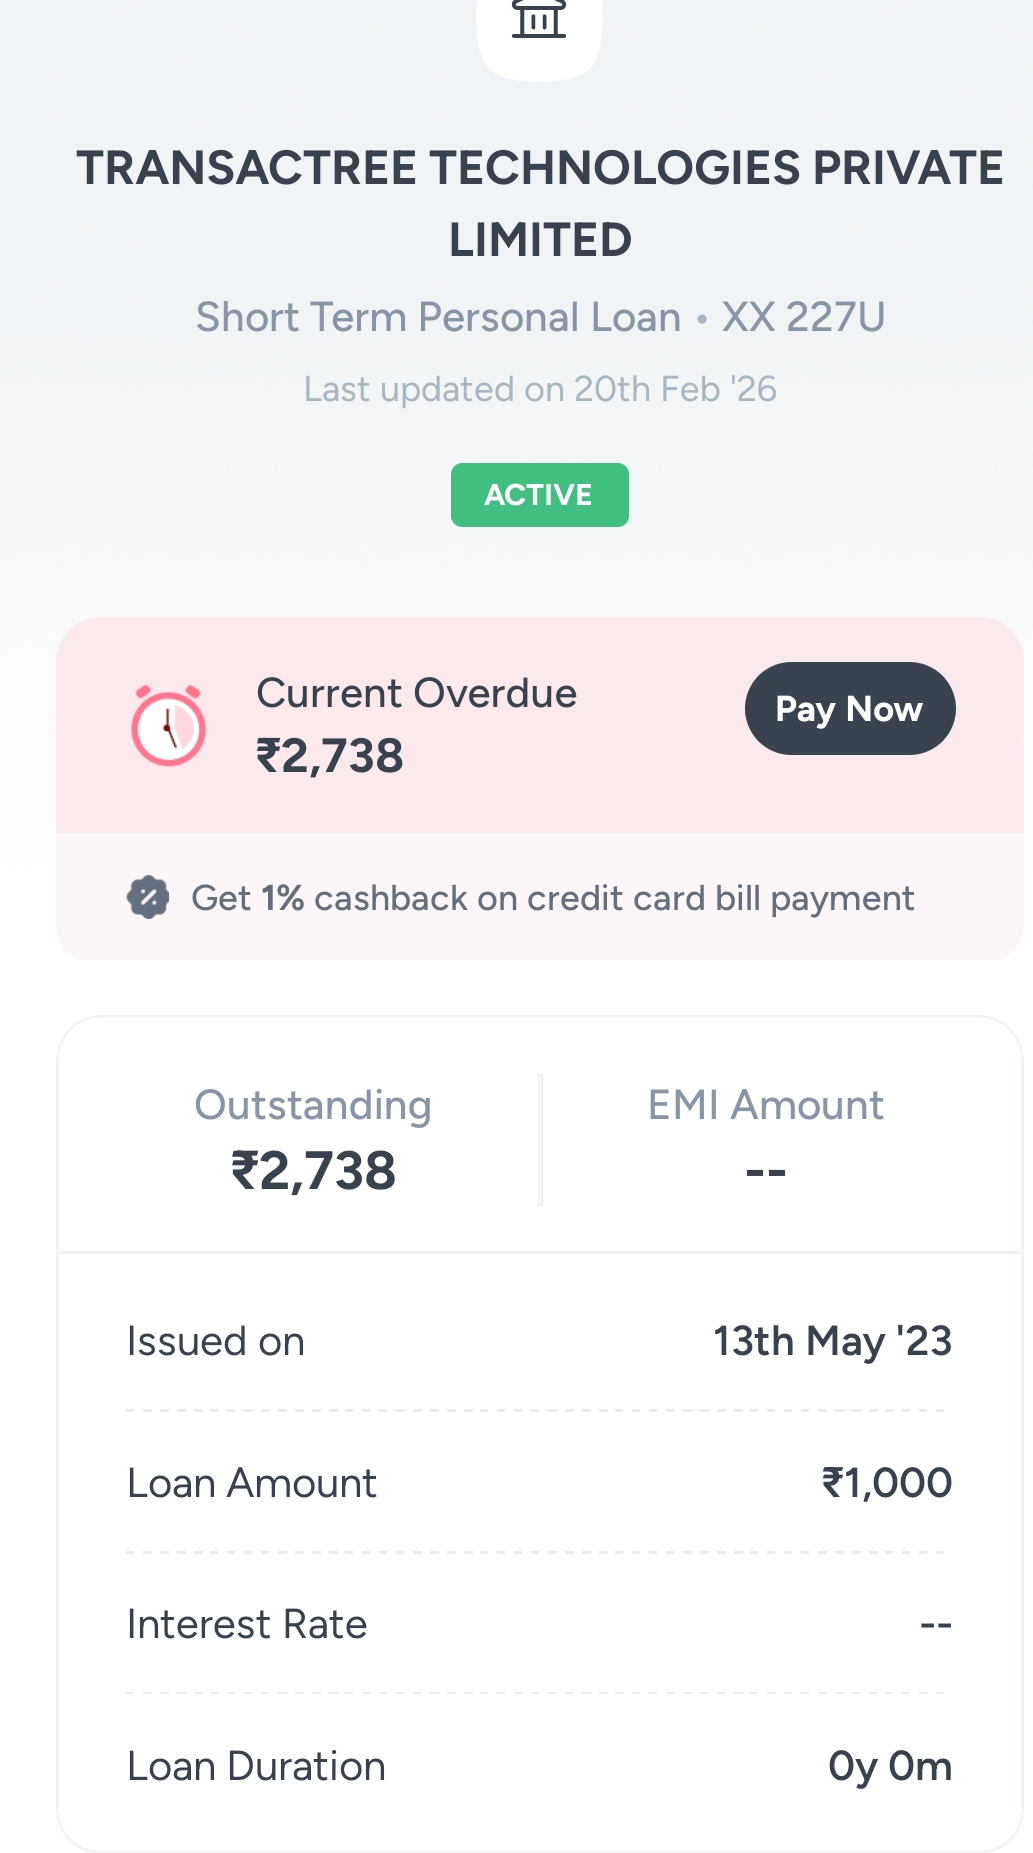Tap the Outstanding amount section

[x=313, y=1140]
